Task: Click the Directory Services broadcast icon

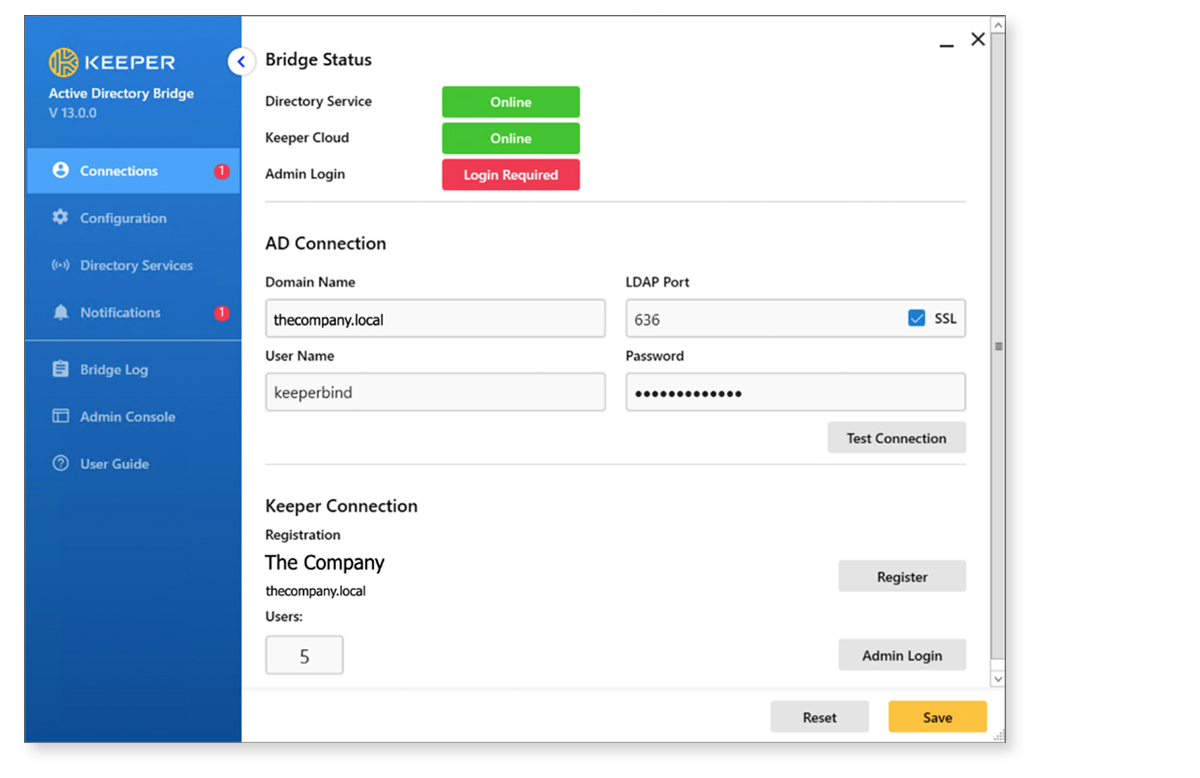Action: pos(61,265)
